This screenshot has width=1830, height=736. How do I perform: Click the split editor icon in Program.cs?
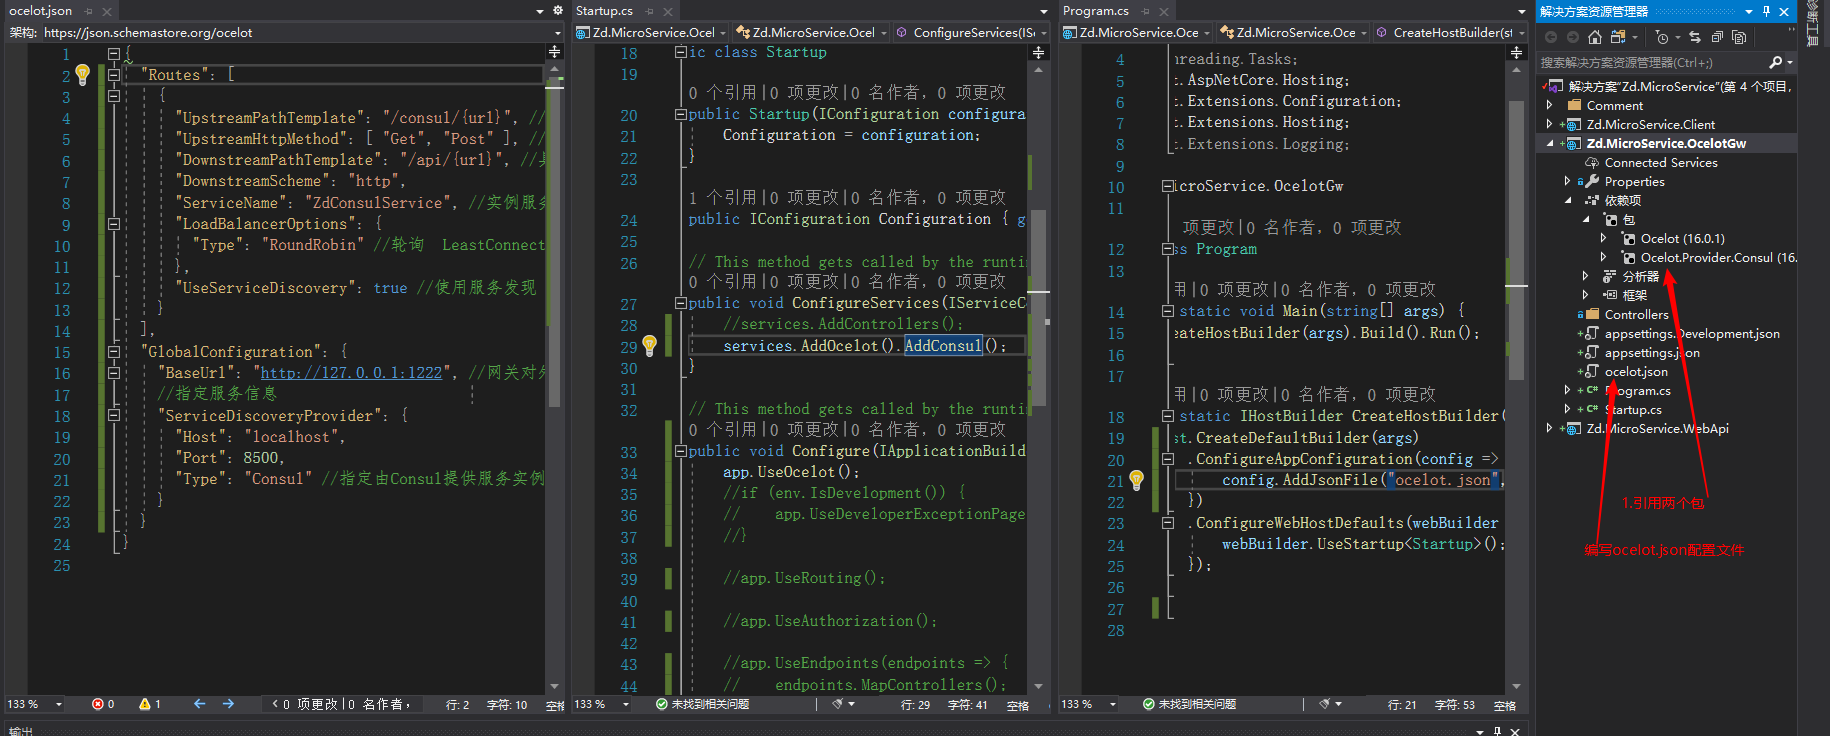pos(1517,52)
